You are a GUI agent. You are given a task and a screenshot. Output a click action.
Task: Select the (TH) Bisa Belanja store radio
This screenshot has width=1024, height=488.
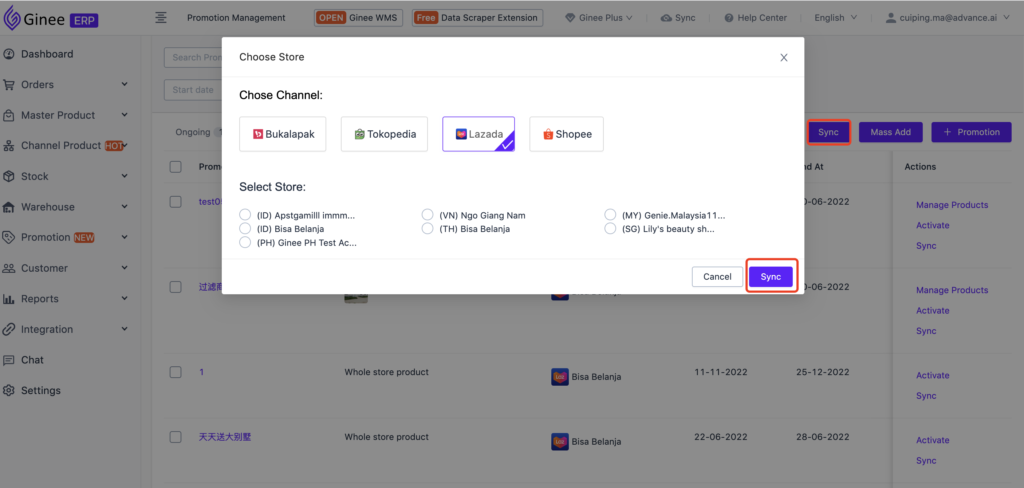tap(427, 229)
